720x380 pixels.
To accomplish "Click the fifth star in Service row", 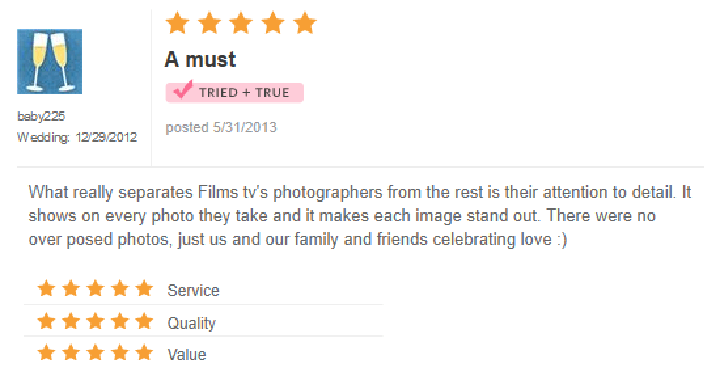I will tap(144, 289).
